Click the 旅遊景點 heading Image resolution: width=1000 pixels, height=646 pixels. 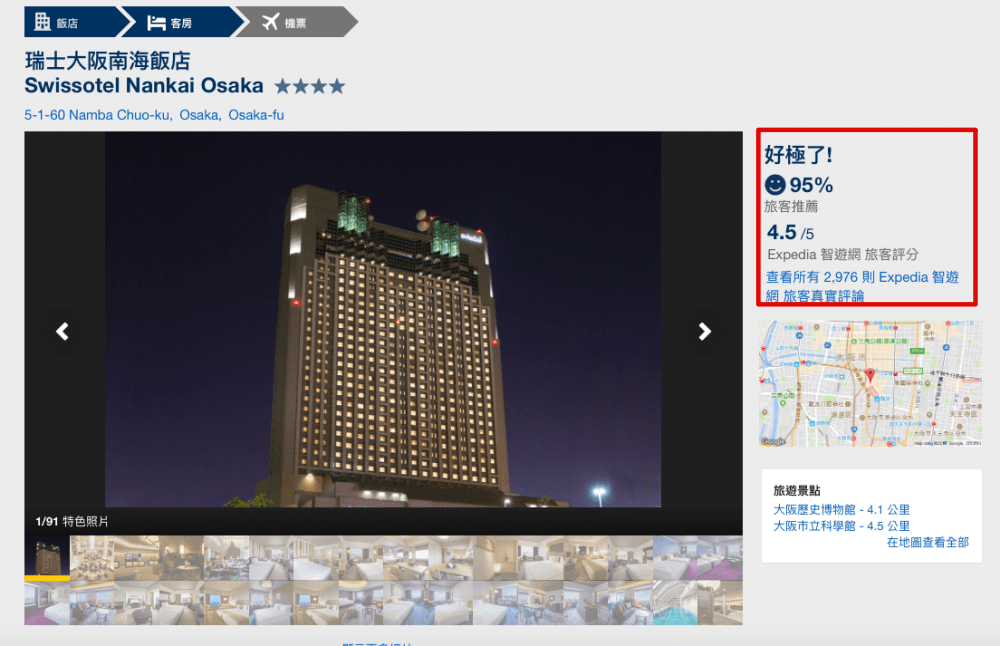click(x=797, y=490)
